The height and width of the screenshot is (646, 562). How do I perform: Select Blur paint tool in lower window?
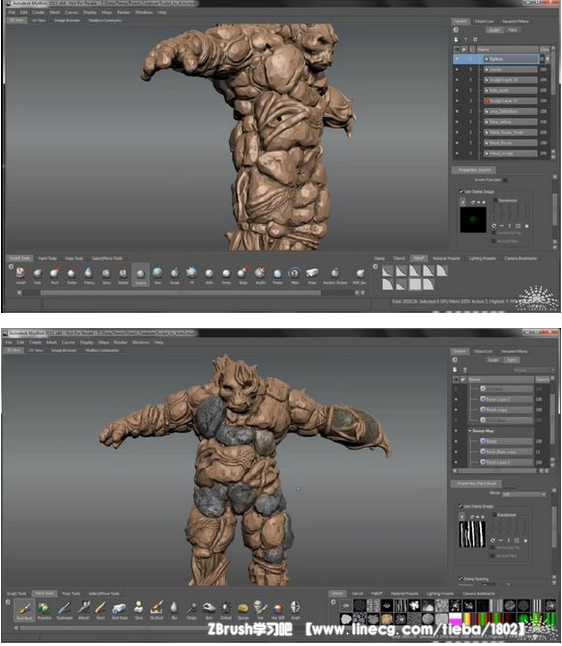[x=174, y=610]
